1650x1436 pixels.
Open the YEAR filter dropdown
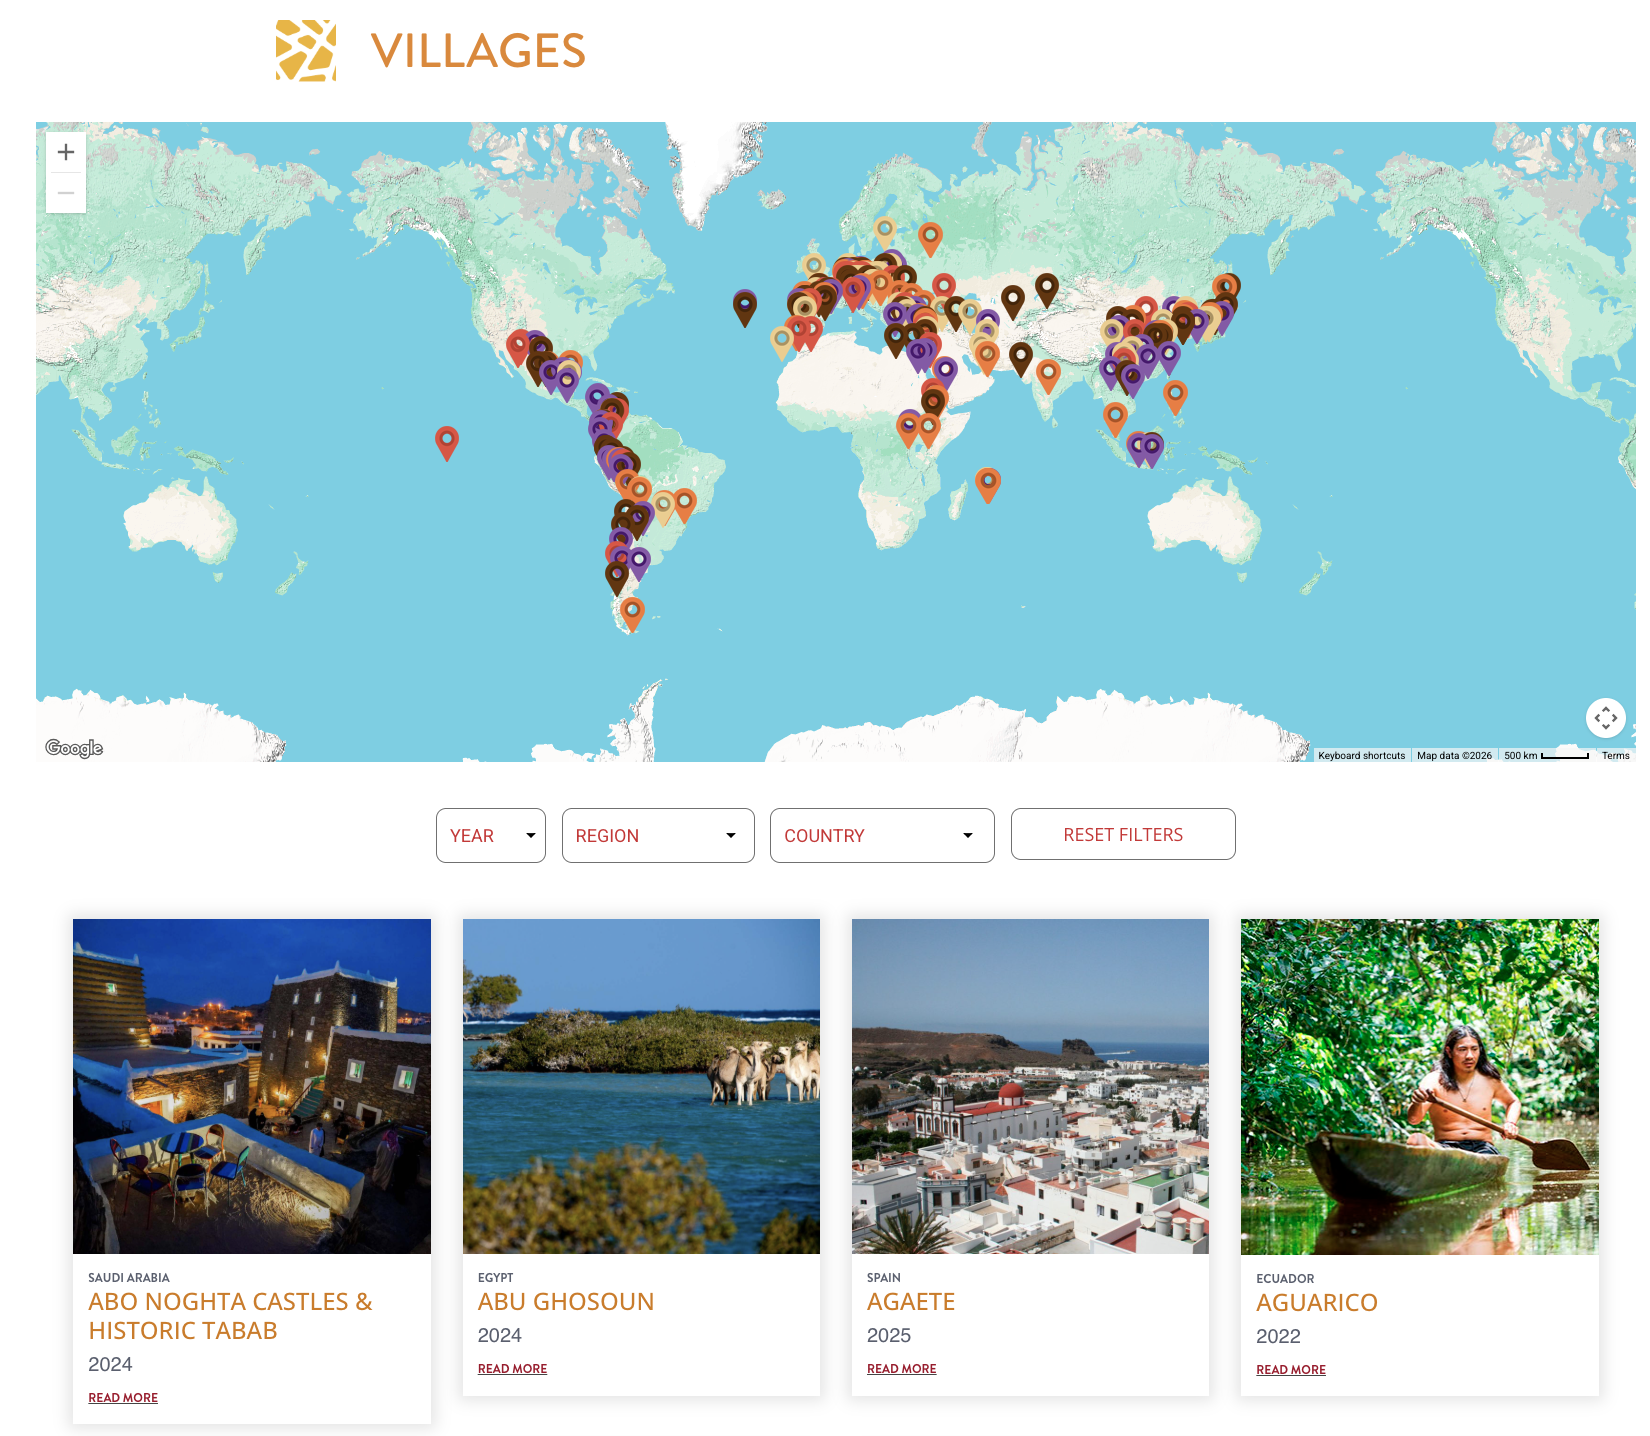[x=491, y=835]
